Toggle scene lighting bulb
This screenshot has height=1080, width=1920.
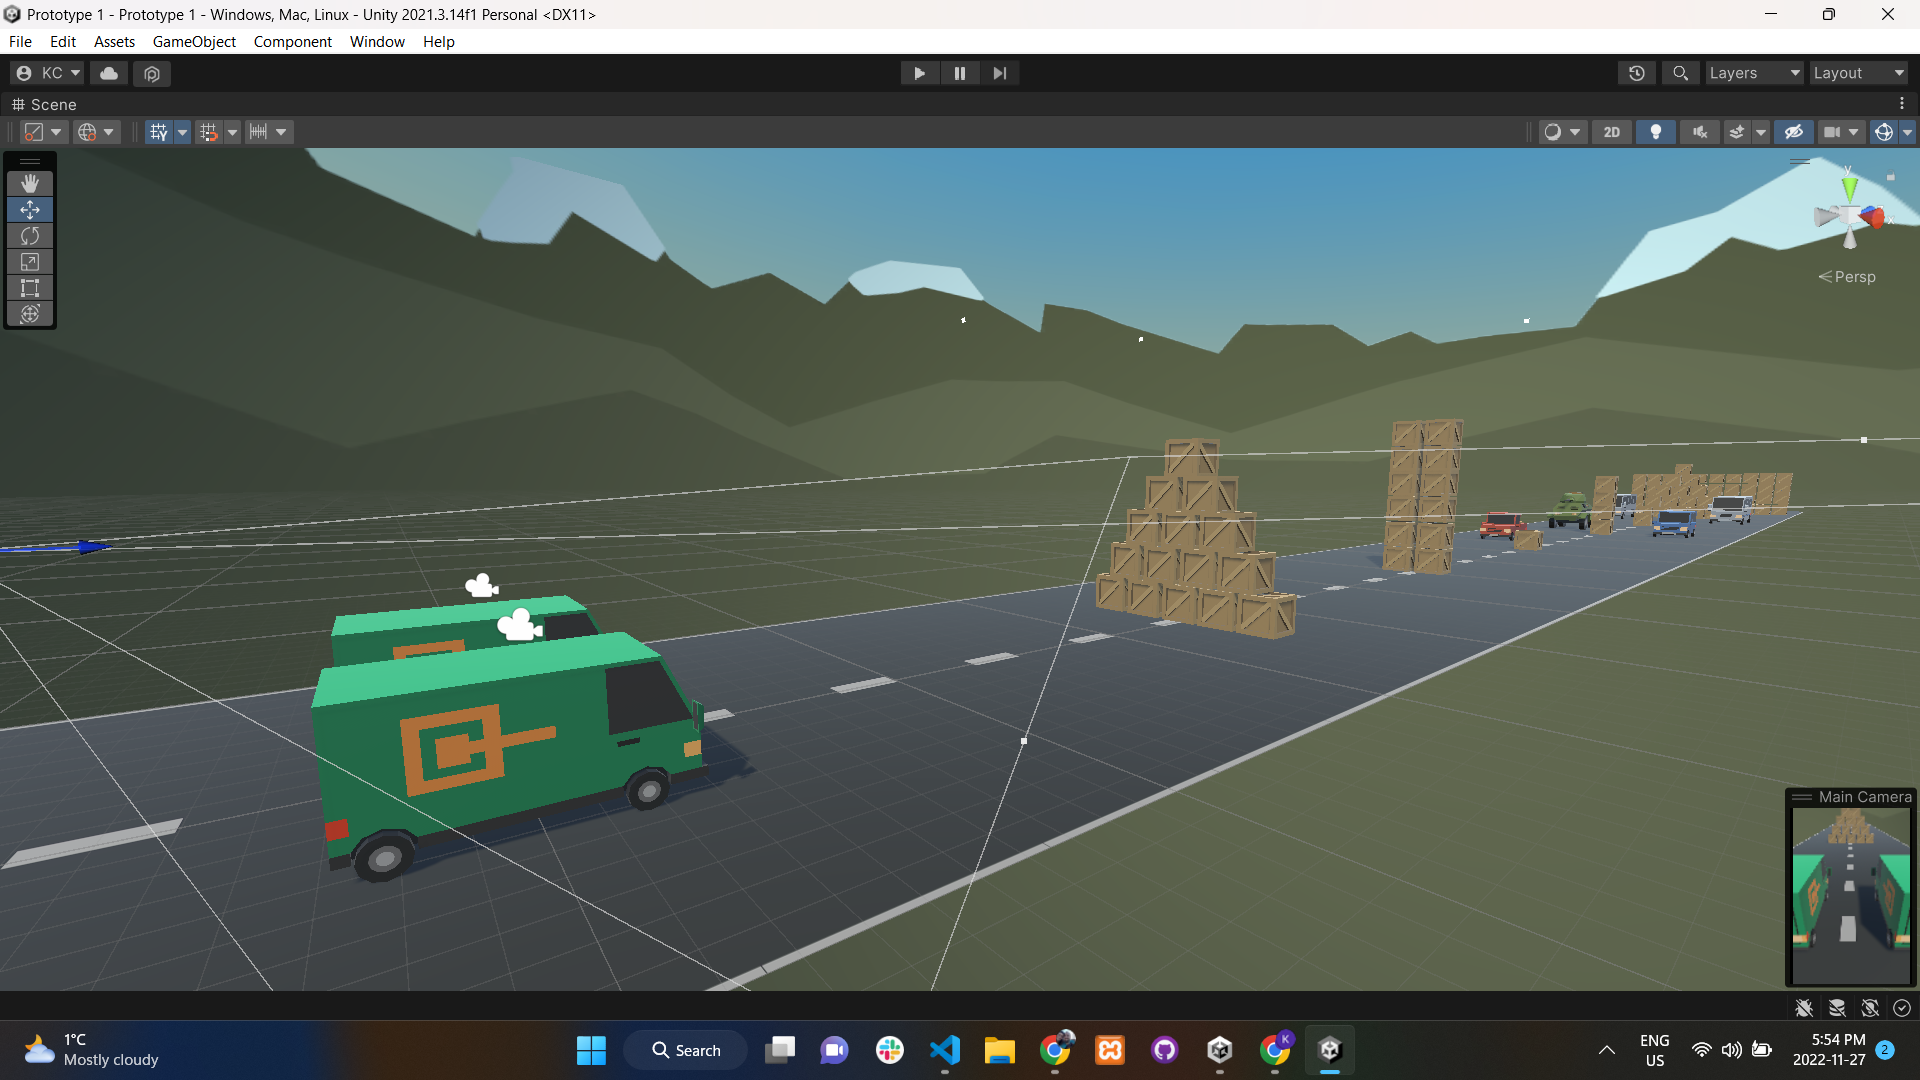pyautogui.click(x=1656, y=132)
